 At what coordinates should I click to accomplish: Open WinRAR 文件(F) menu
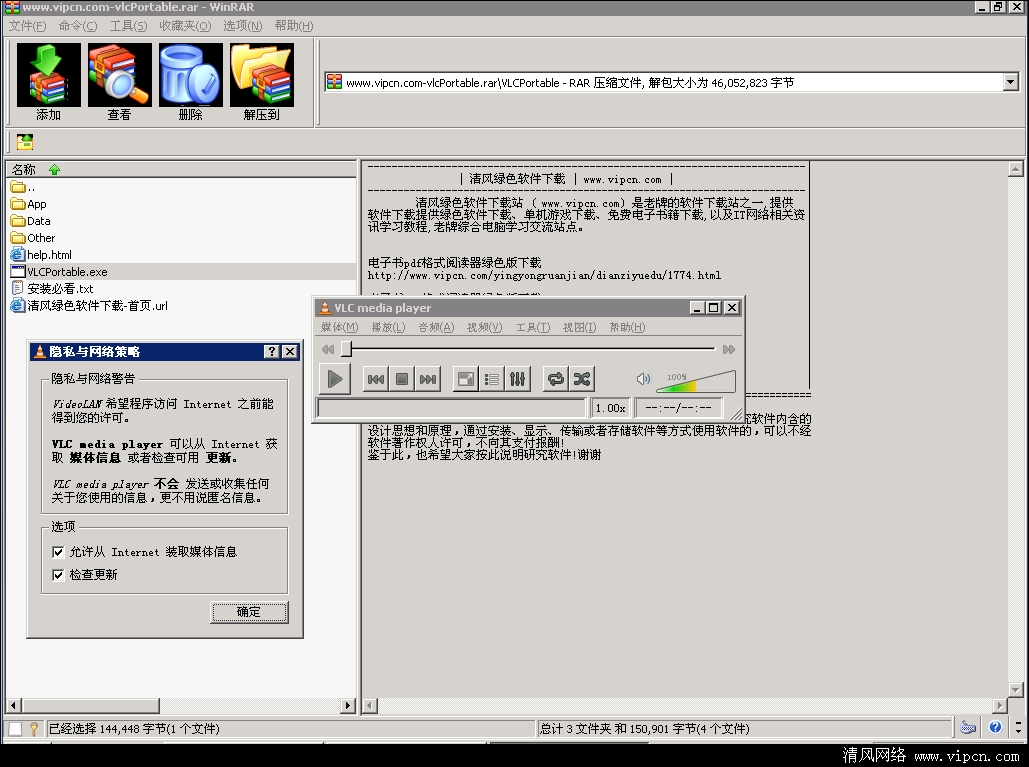(27, 26)
